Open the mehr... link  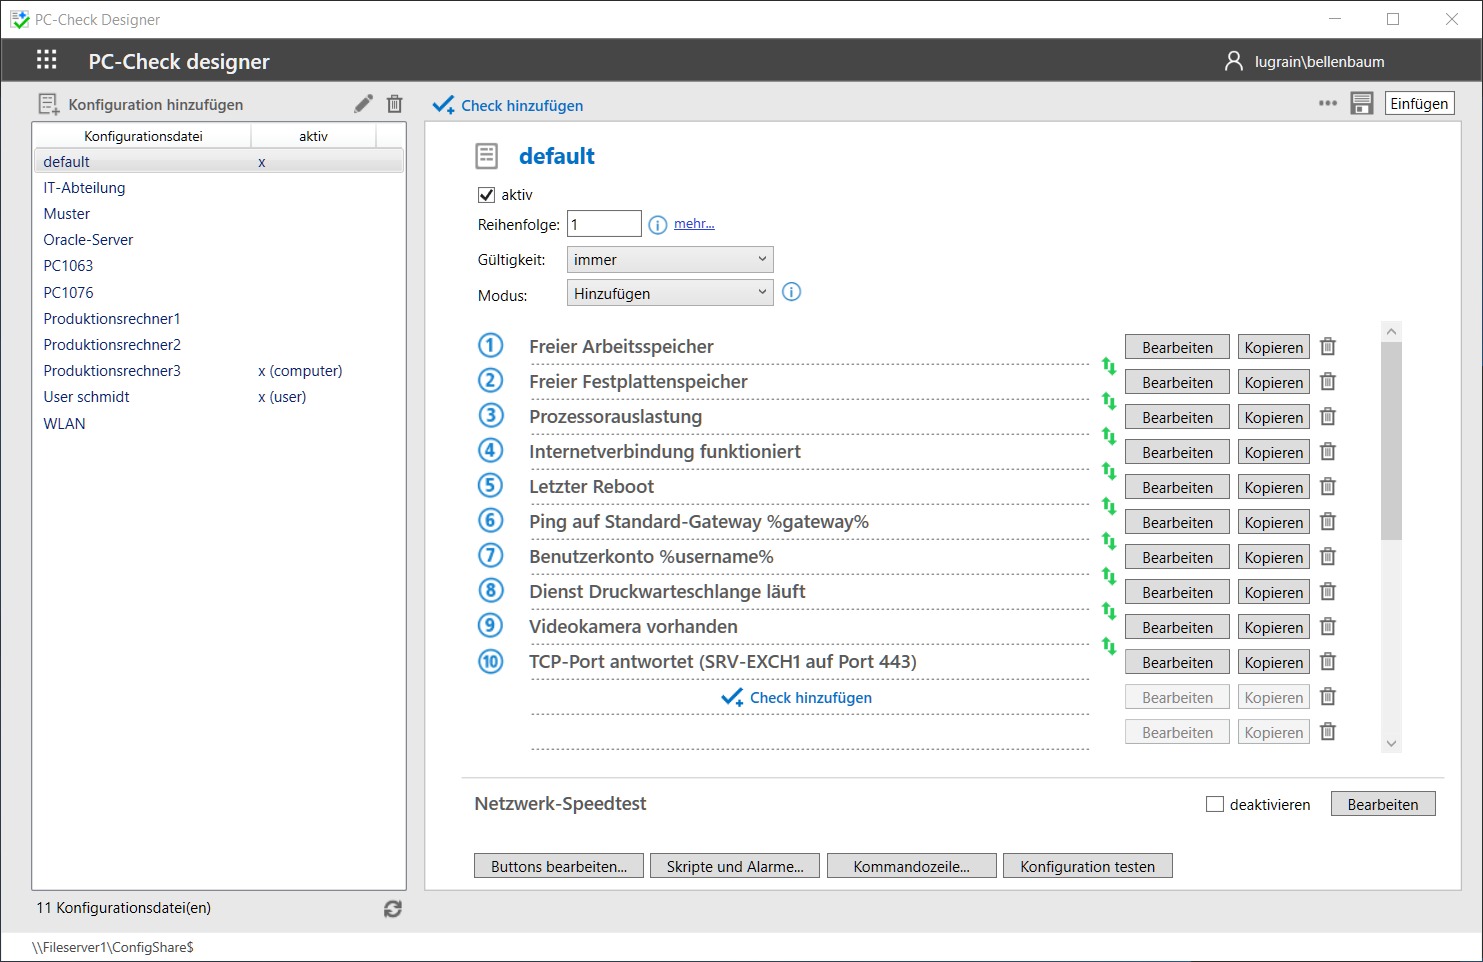coord(694,224)
